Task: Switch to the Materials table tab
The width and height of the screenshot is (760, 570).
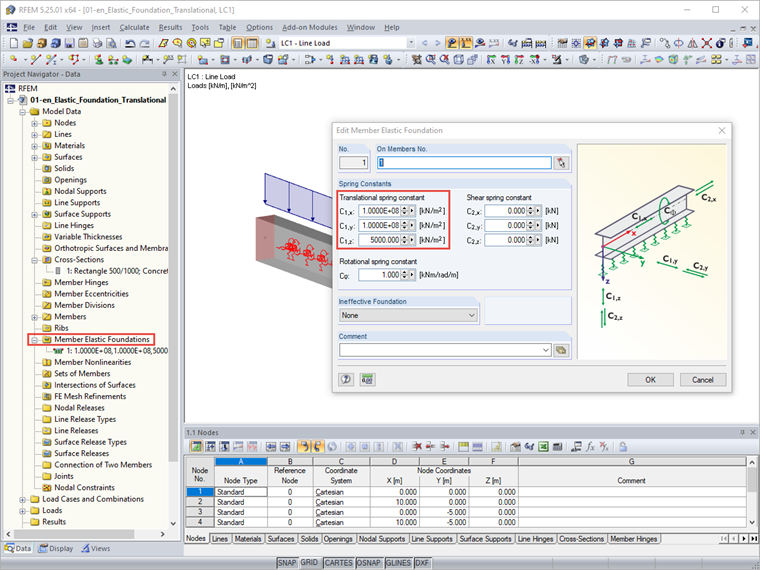Action: click(x=247, y=539)
